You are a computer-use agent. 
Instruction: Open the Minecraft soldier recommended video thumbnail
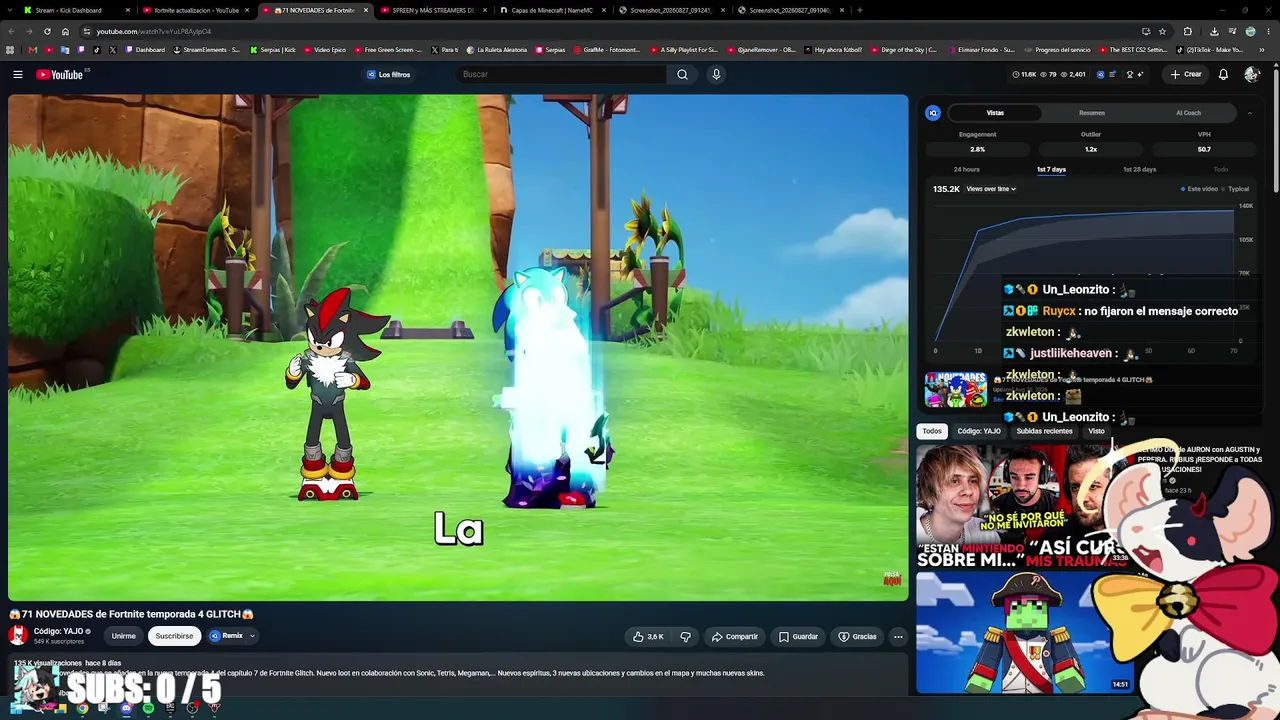(x=1025, y=633)
